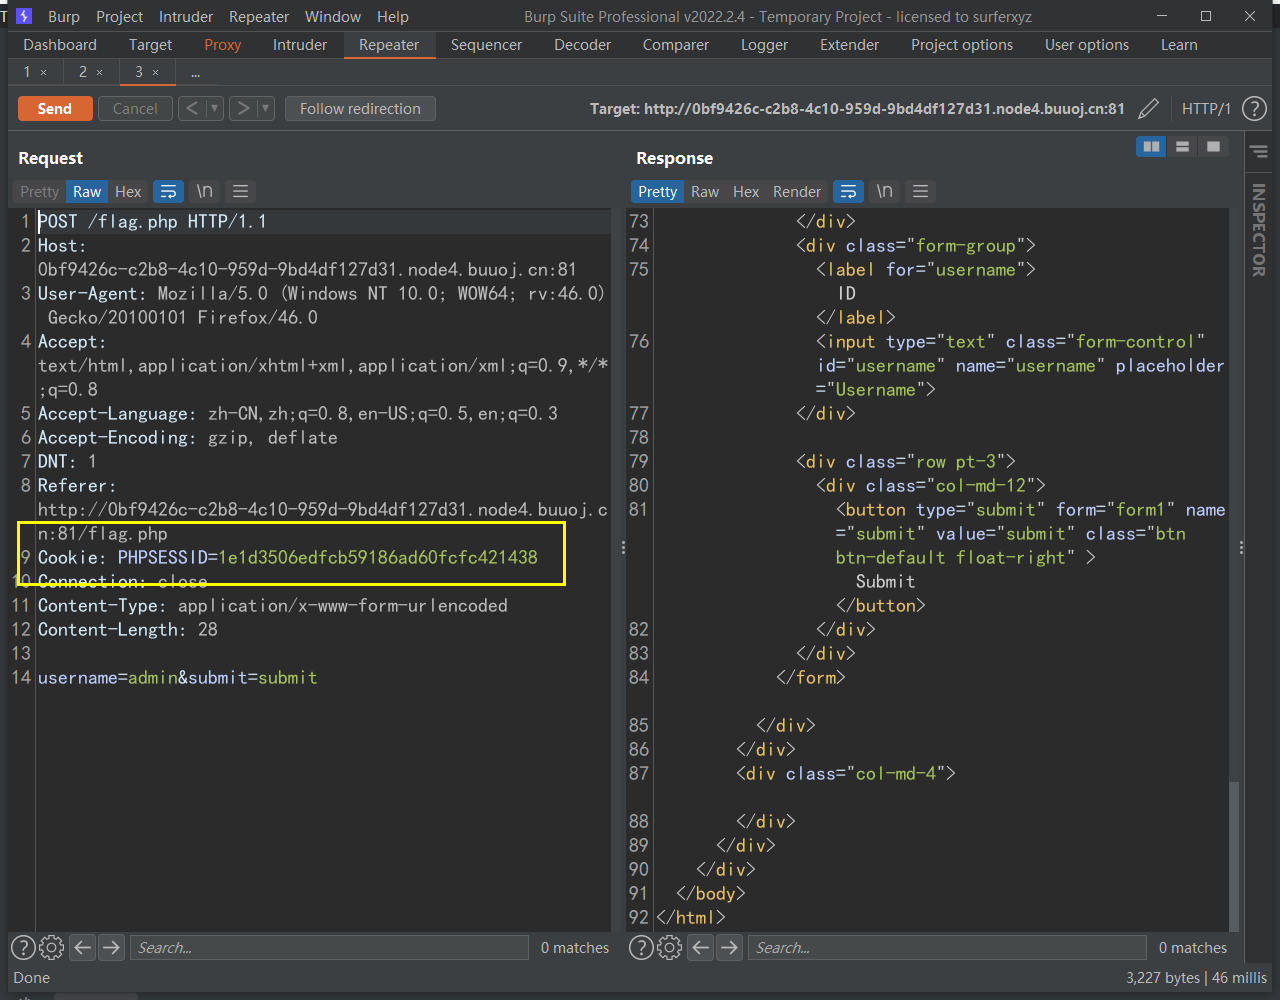Open the Window menu
The image size is (1280, 1000).
pos(333,16)
